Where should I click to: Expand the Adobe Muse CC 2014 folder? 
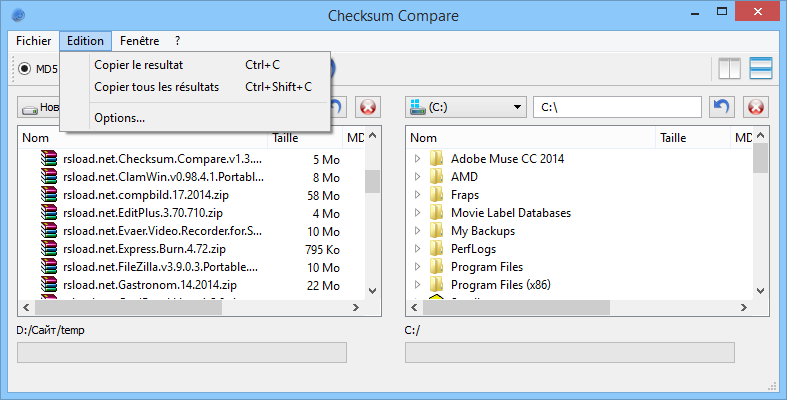coord(417,159)
